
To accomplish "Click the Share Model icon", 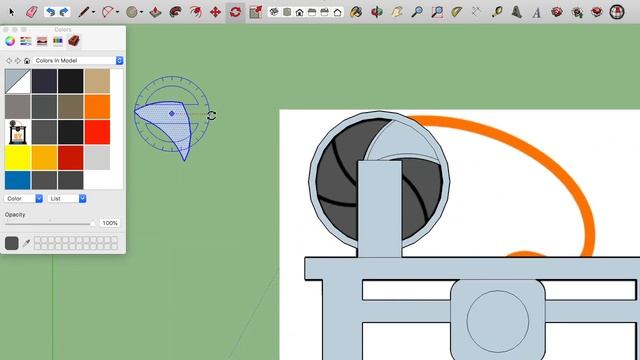I will tap(577, 12).
